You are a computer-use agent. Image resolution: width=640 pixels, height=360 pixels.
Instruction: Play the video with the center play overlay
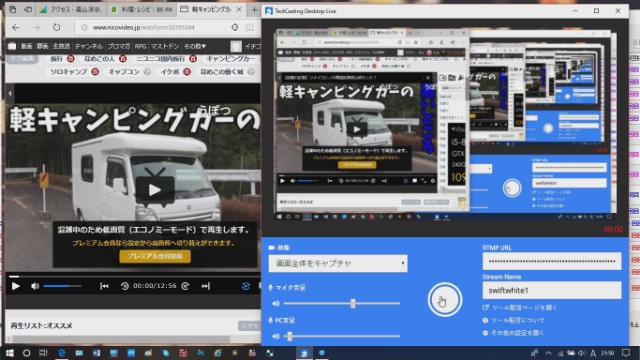[x=154, y=190]
